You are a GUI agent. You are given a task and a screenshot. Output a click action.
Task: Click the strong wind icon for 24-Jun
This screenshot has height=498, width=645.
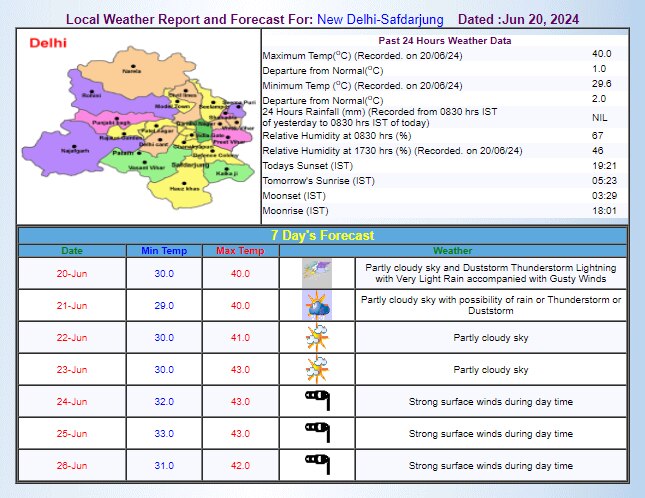click(x=316, y=401)
